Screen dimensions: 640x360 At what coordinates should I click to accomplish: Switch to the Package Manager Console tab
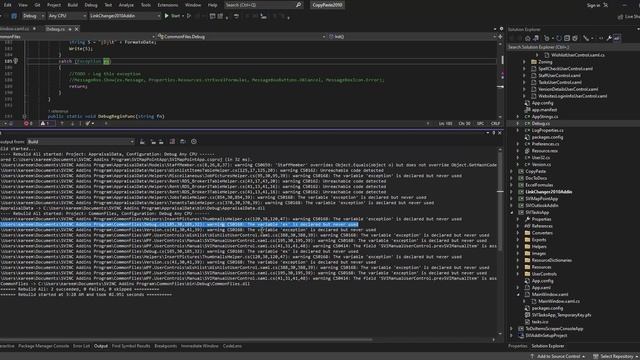point(44,346)
